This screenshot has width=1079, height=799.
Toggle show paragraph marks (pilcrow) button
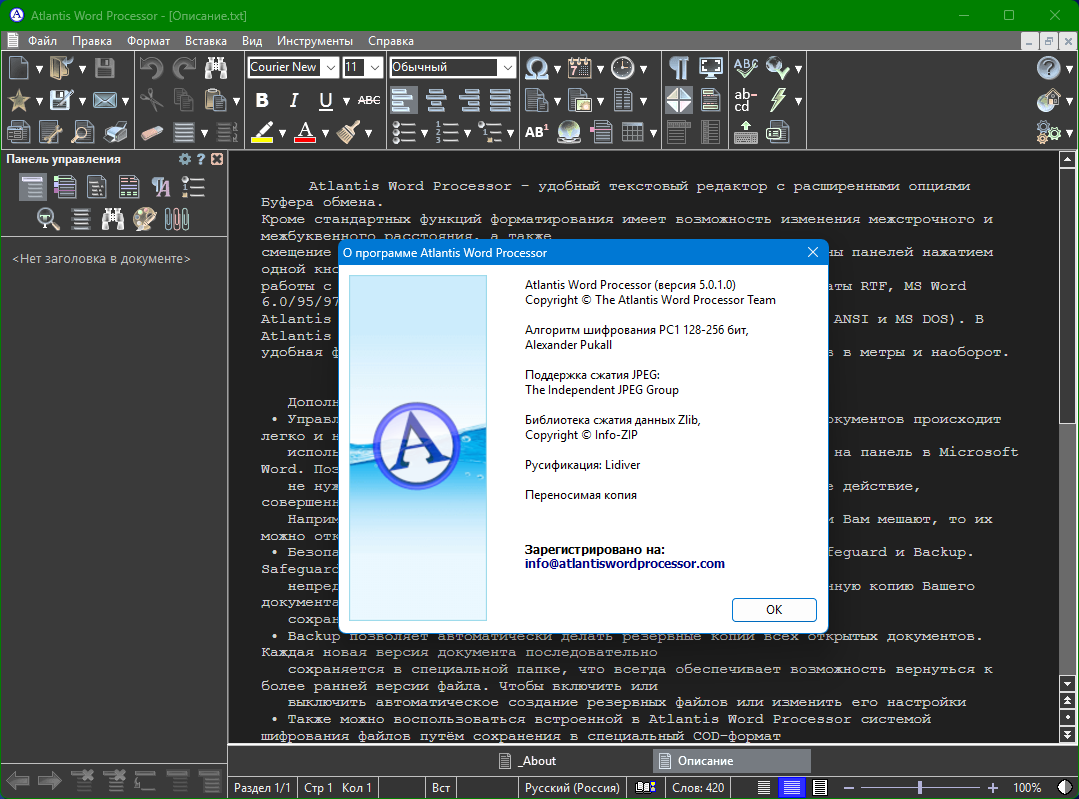click(x=679, y=68)
